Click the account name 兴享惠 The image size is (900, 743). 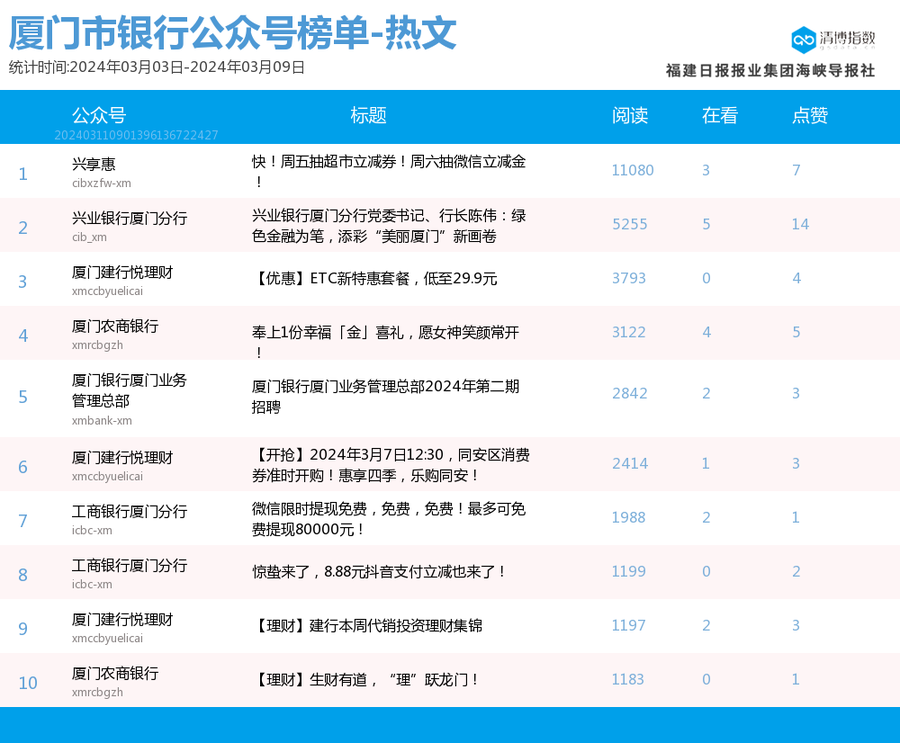tap(94, 164)
